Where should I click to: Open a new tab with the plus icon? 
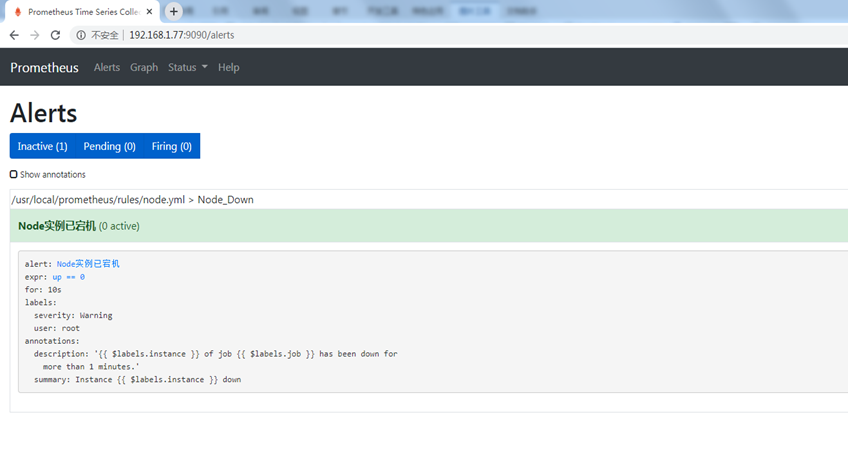[x=174, y=11]
